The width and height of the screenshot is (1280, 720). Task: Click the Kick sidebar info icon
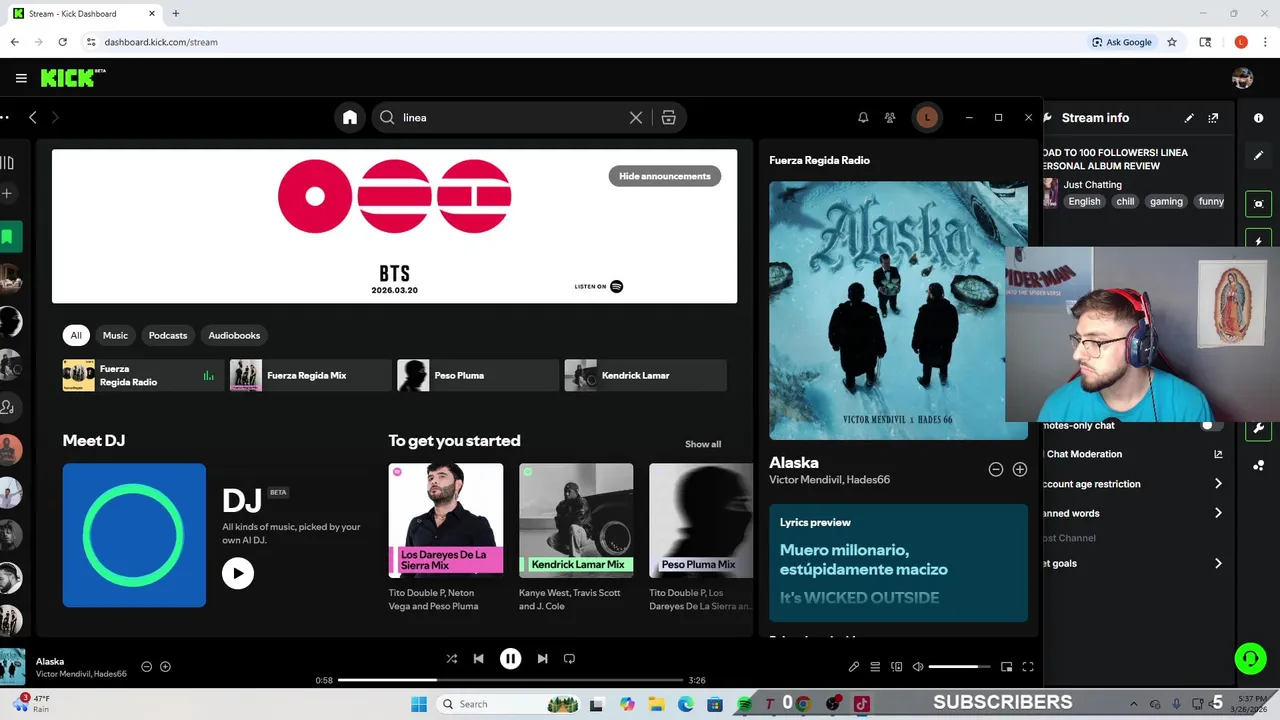1258,118
